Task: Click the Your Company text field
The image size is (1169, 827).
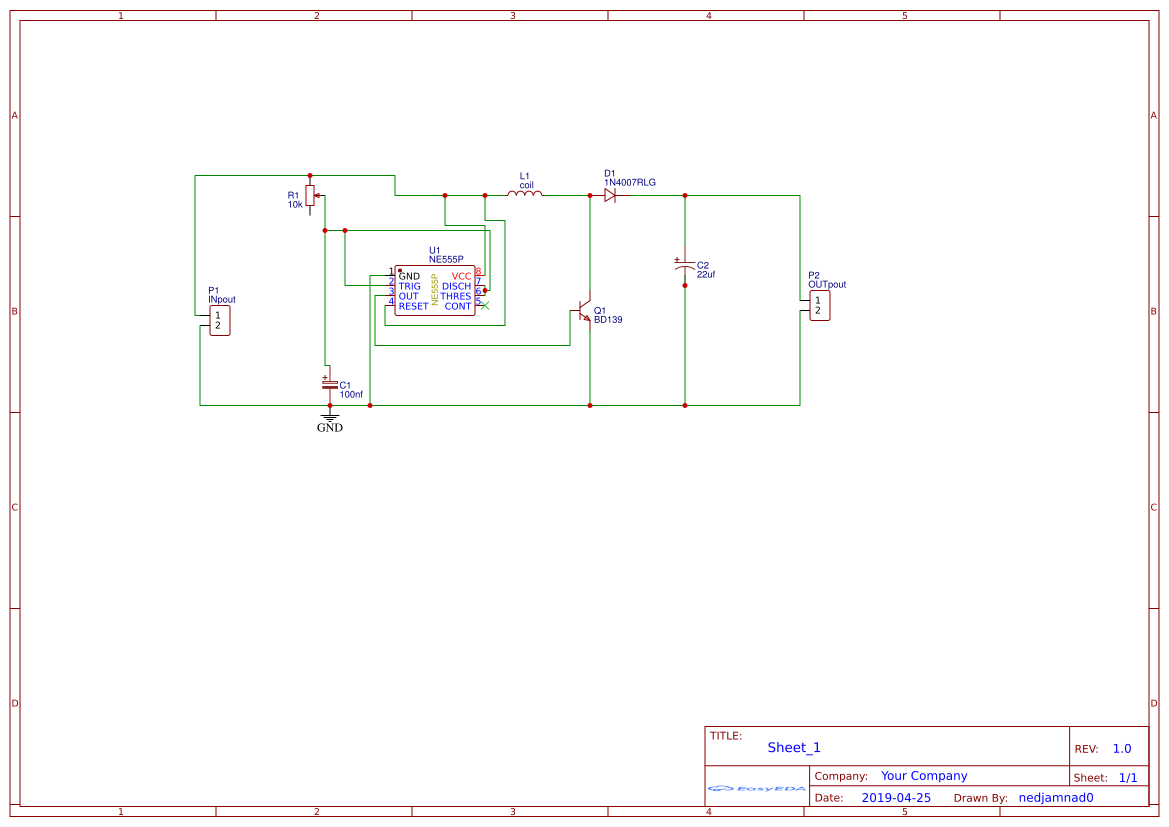Action: [x=923, y=775]
